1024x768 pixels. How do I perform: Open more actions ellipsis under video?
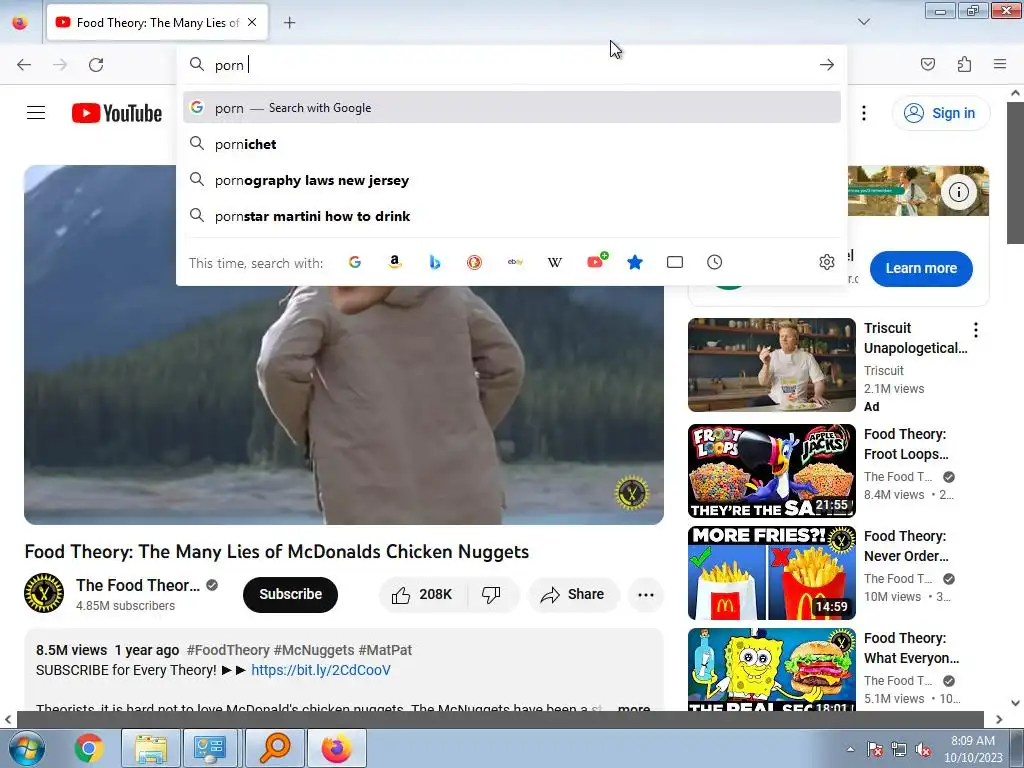click(x=646, y=594)
